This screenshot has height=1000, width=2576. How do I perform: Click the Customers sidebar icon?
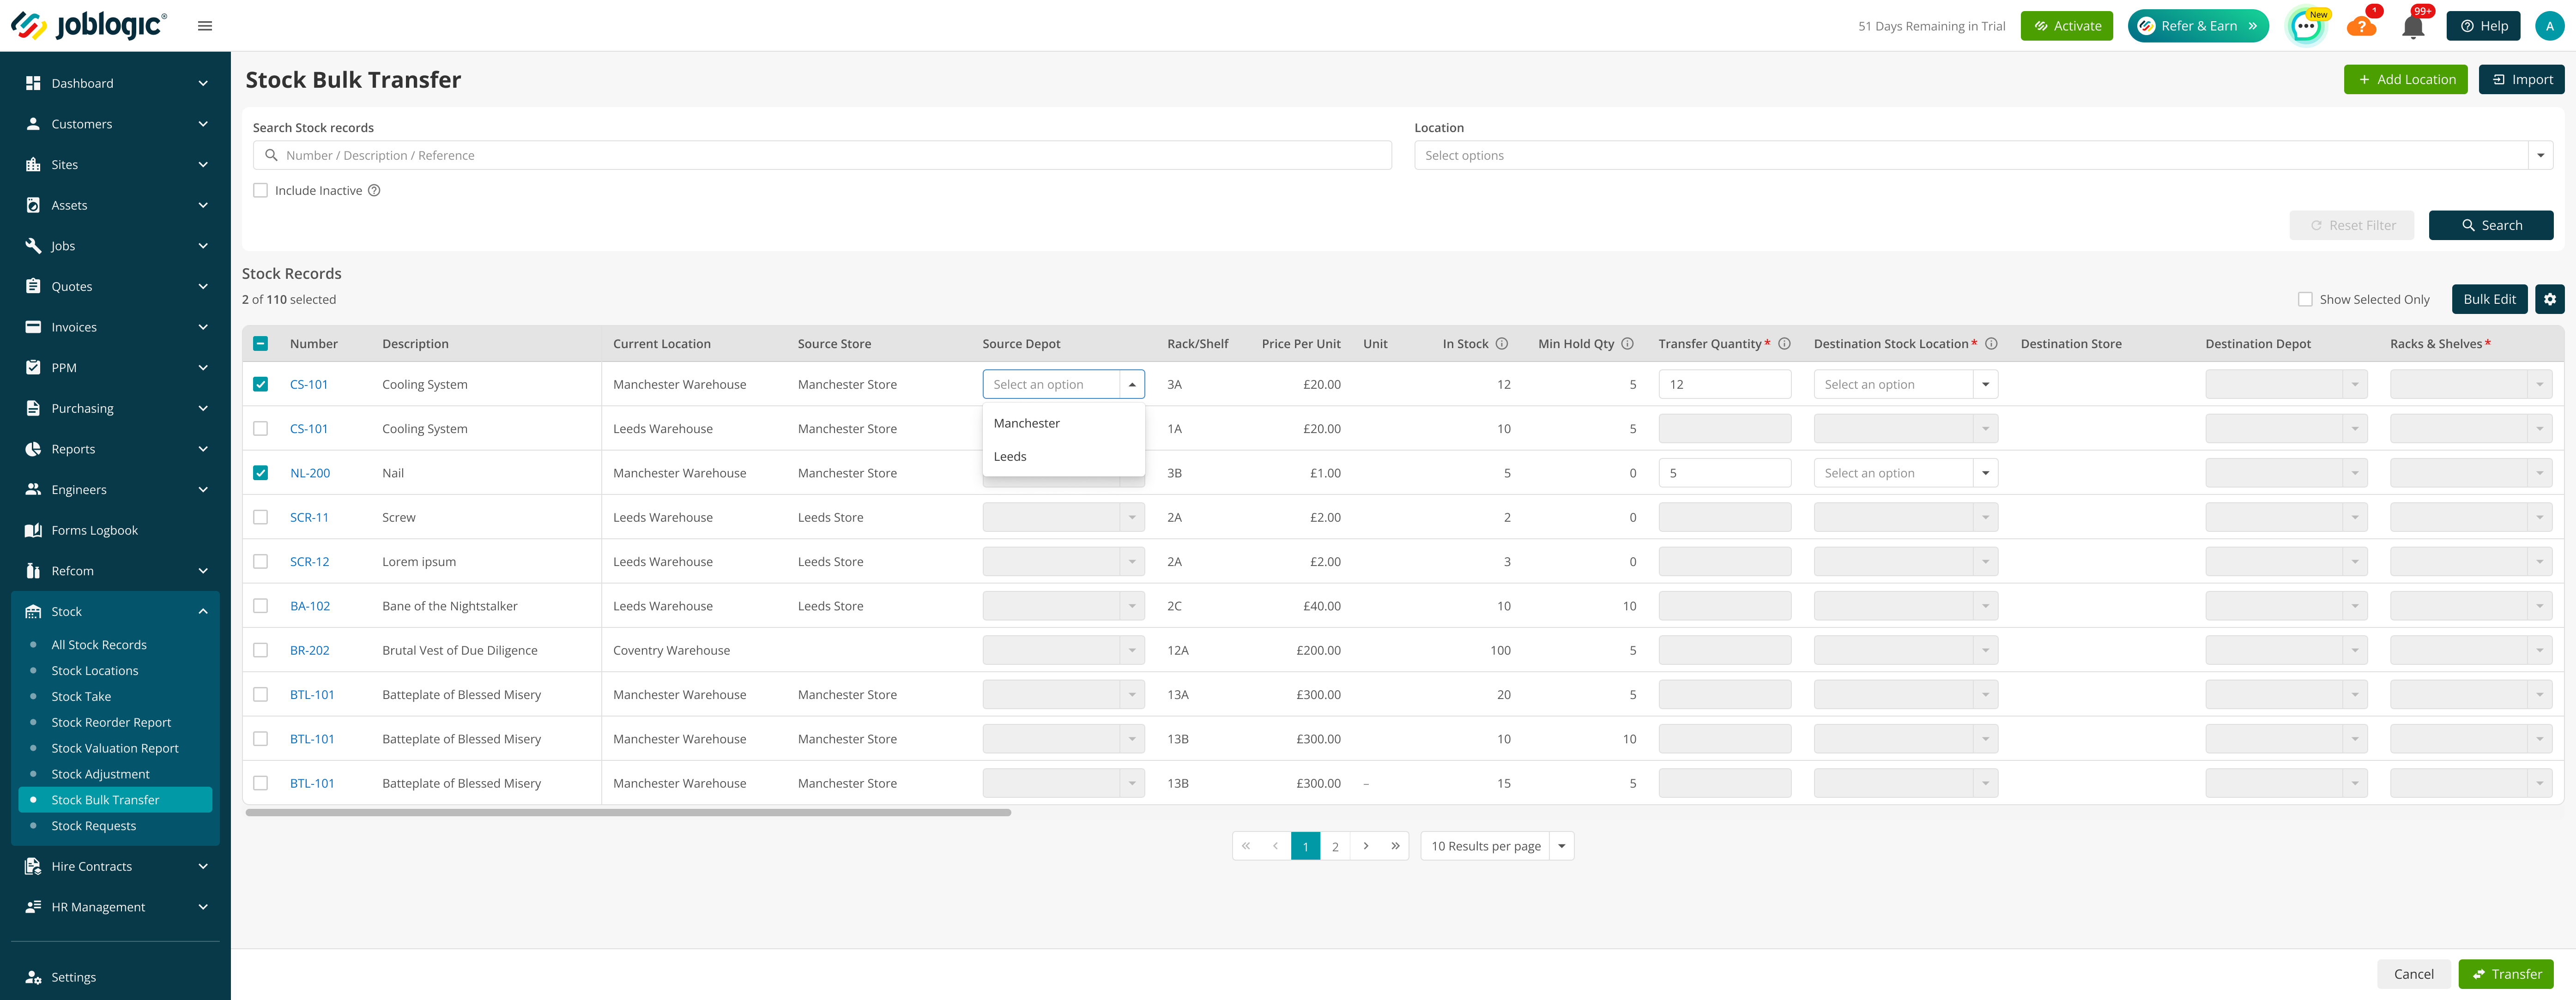(33, 124)
